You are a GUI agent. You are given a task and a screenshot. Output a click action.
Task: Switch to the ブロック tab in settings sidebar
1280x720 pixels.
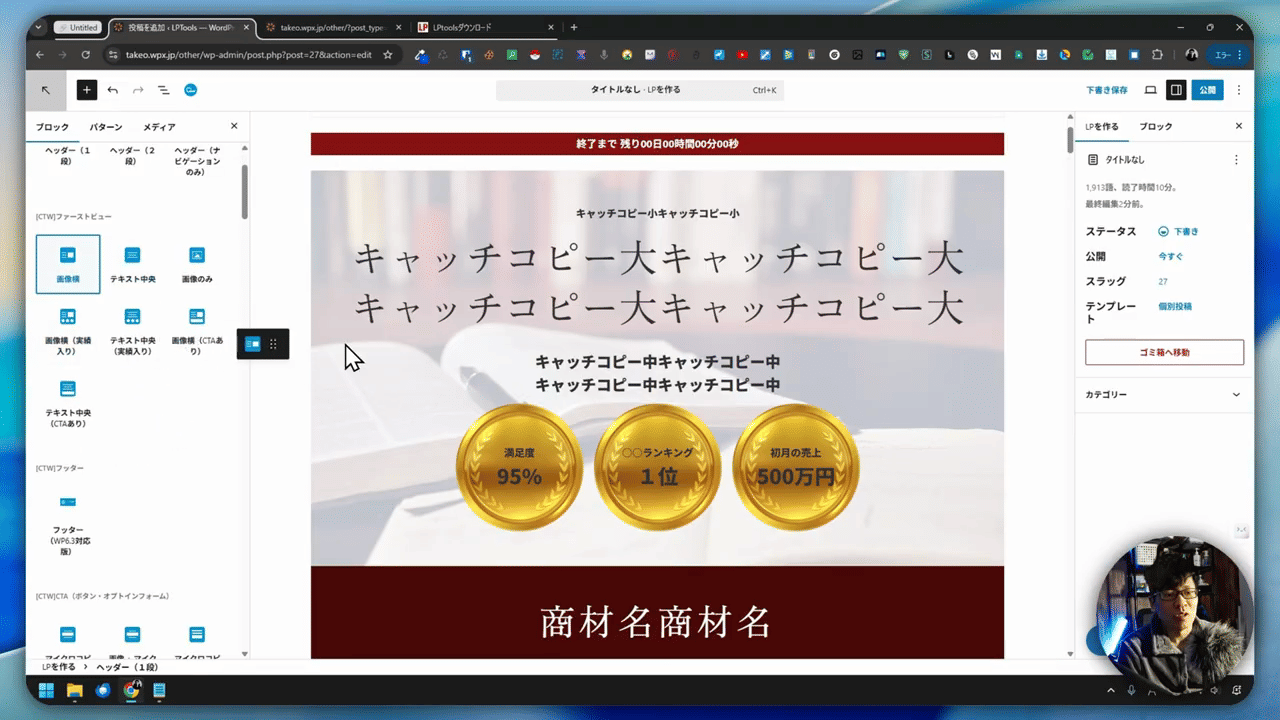(1156, 127)
